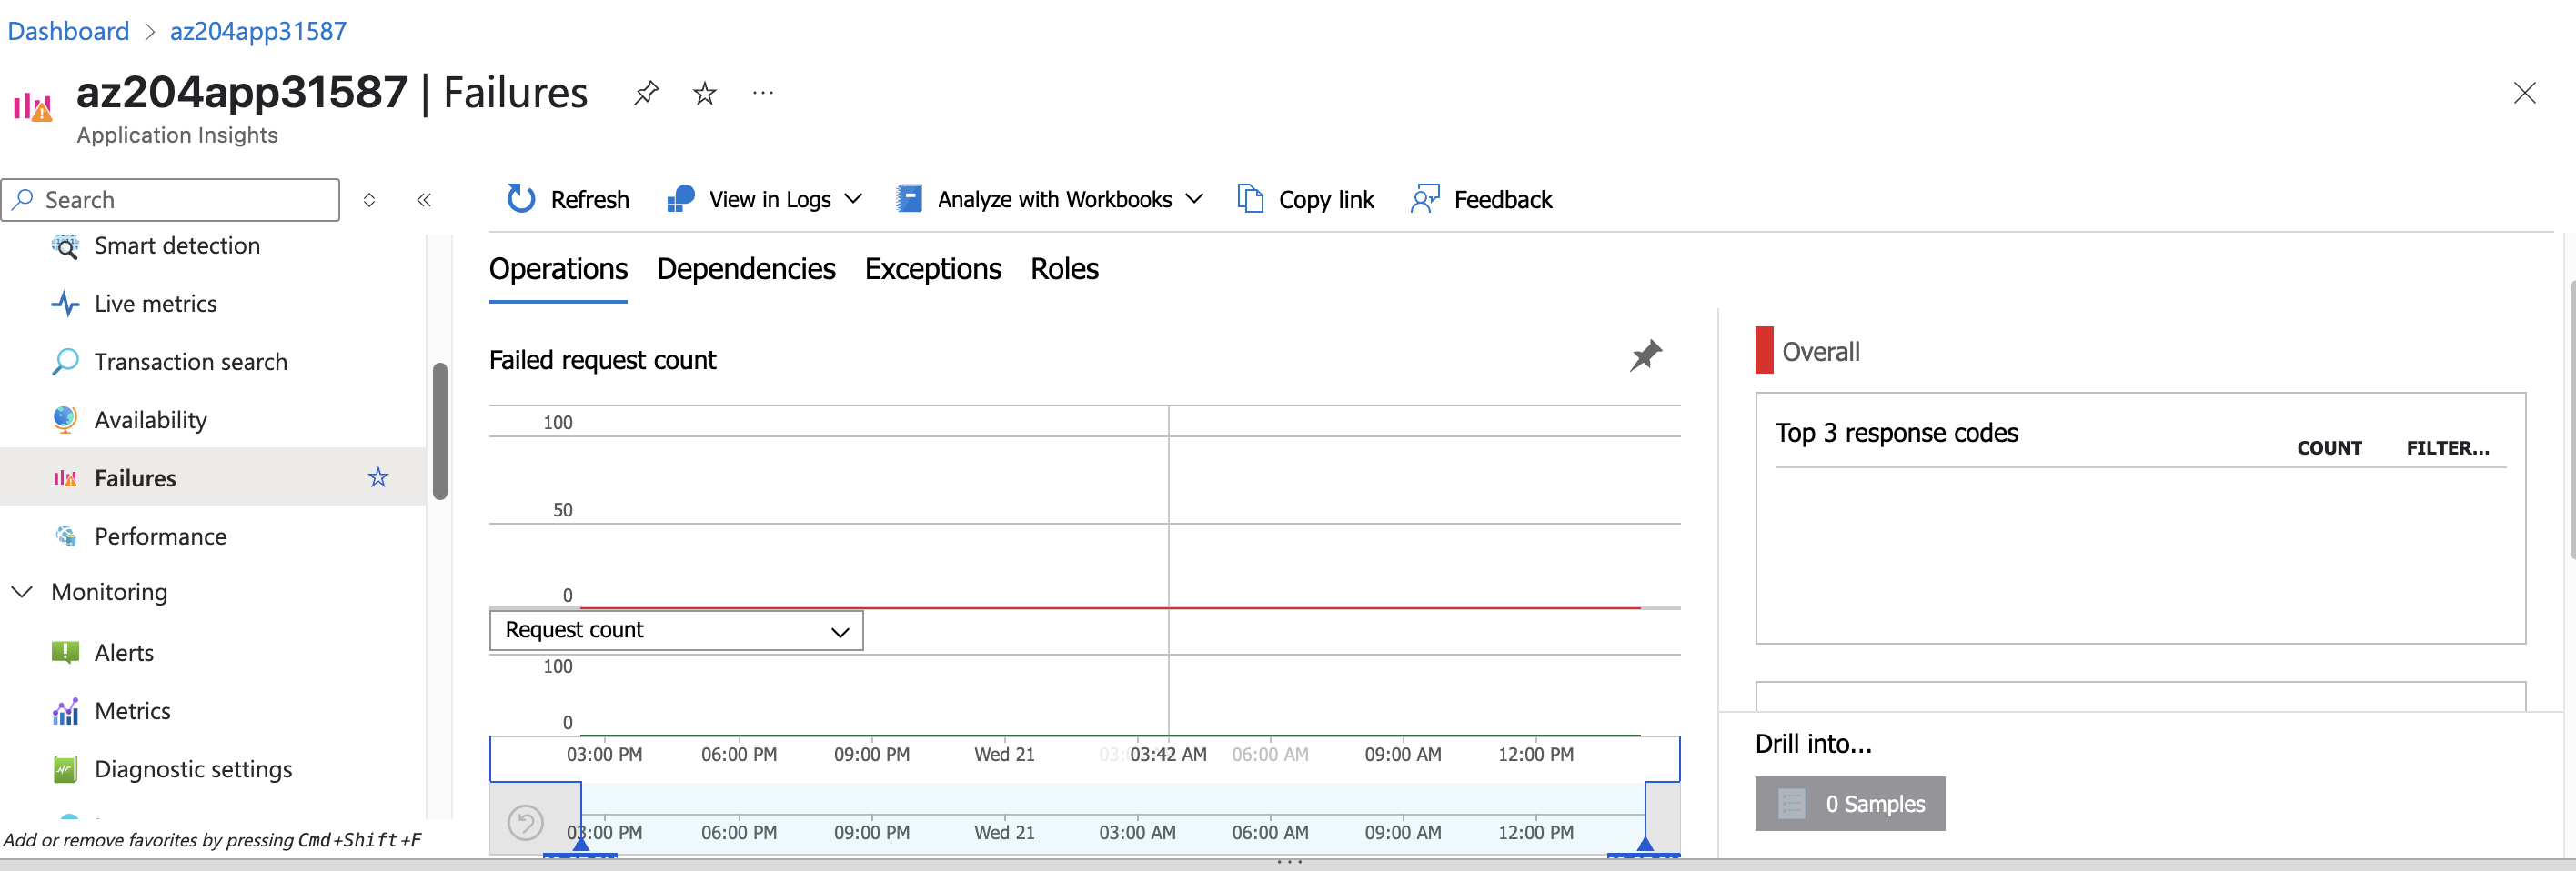Open the Request count dropdown
The height and width of the screenshot is (871, 2576).
point(676,630)
